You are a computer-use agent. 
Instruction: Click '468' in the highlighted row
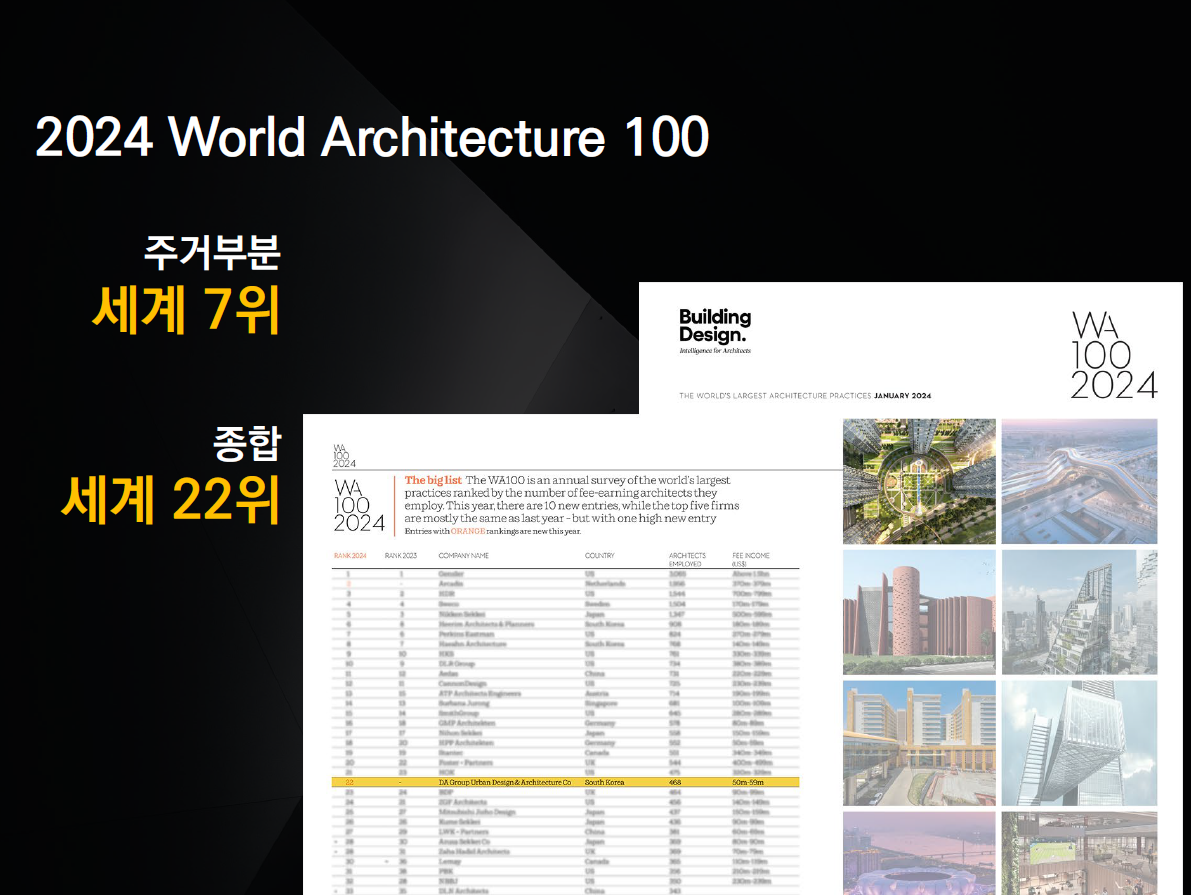point(675,782)
